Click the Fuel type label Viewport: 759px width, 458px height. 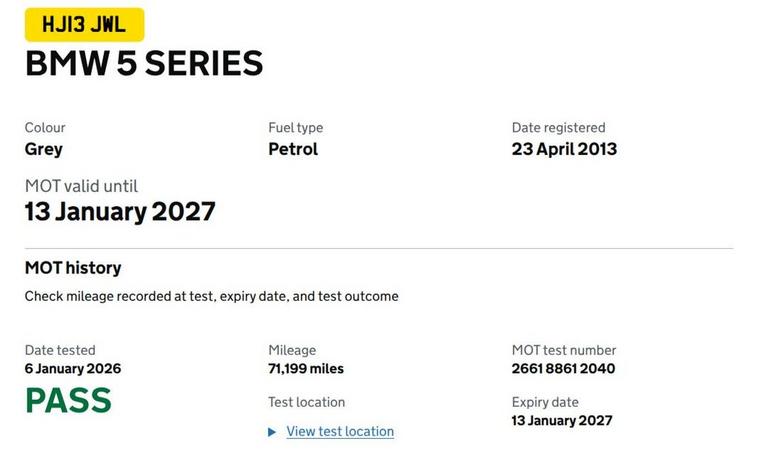295,128
